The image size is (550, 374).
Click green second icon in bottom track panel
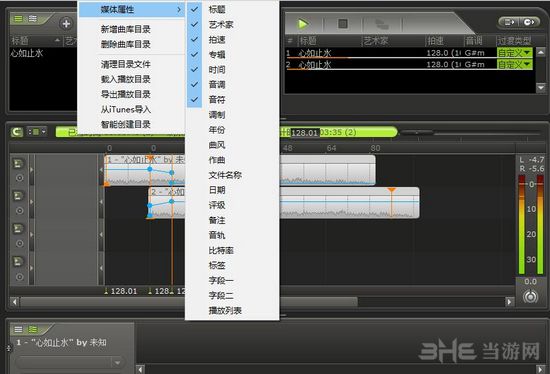pos(33,329)
